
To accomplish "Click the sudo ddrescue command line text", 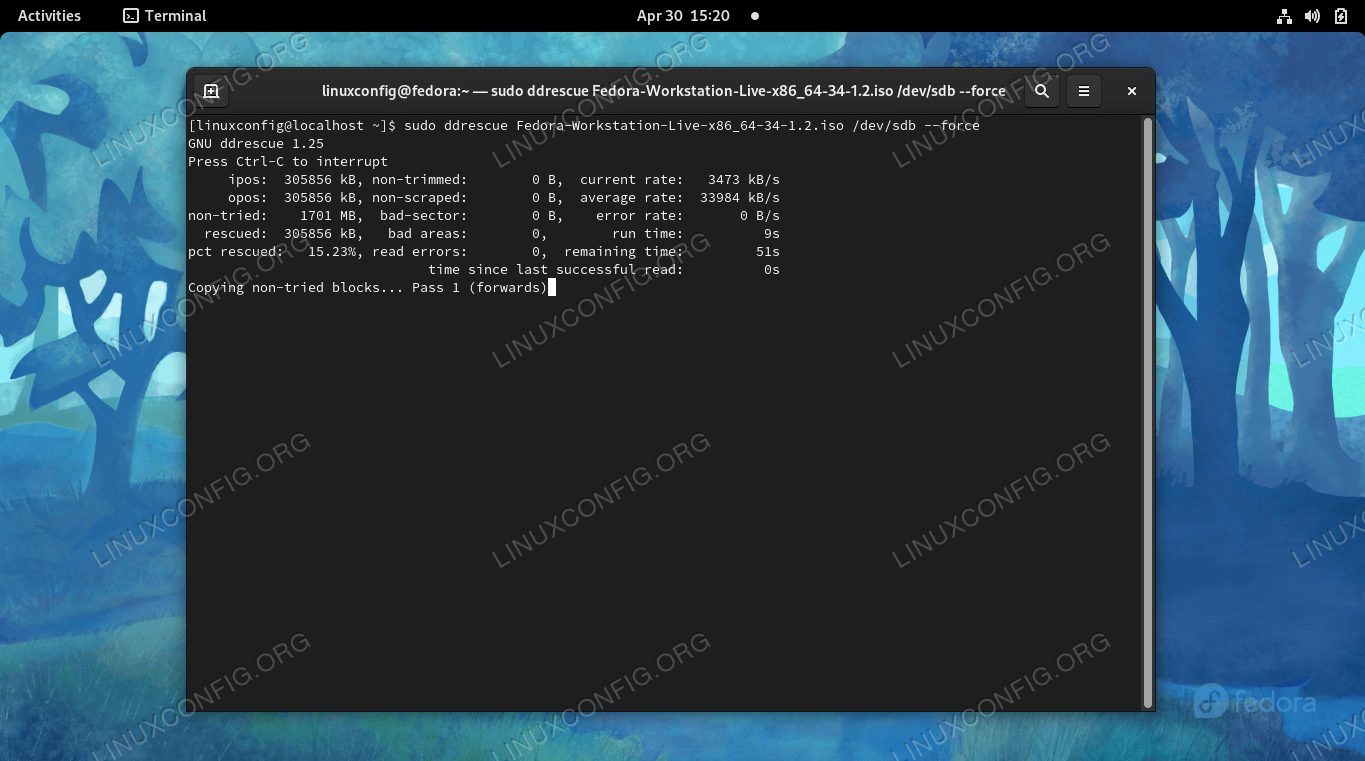I will point(691,126).
